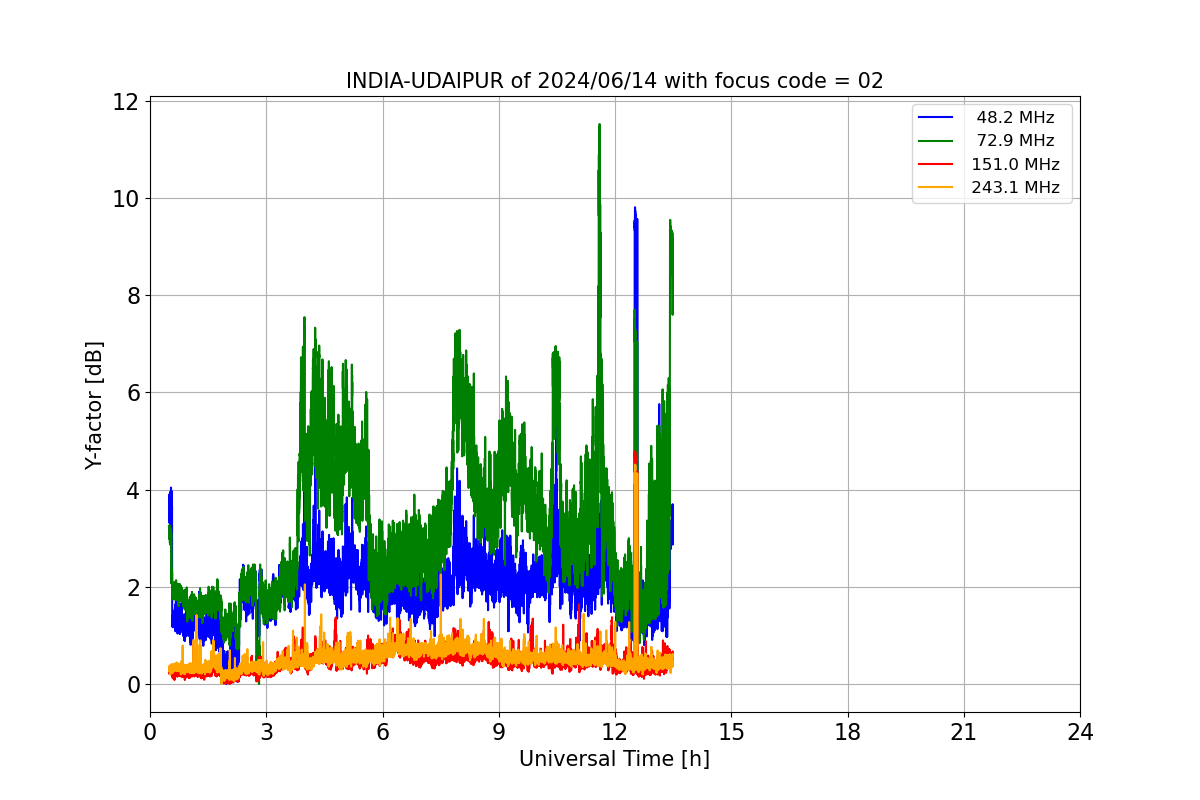
Task: Click the green line swatch in legend
Action: pos(936,141)
